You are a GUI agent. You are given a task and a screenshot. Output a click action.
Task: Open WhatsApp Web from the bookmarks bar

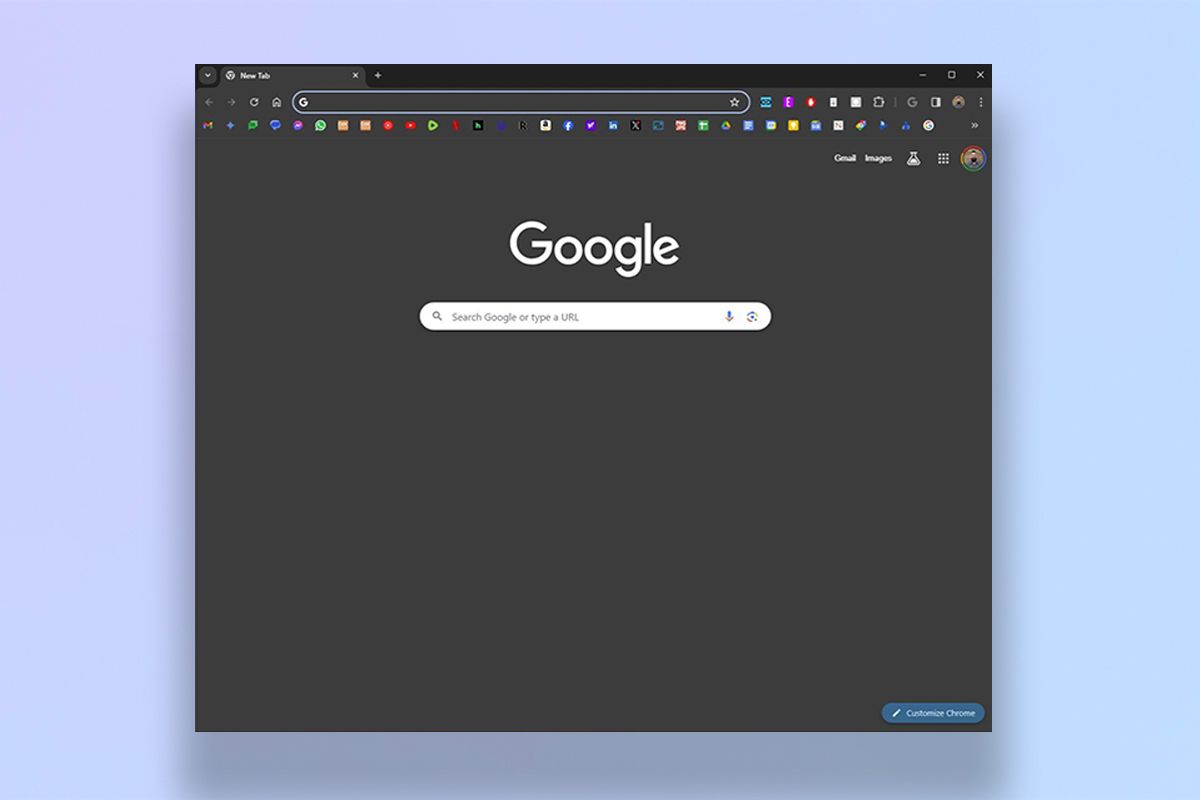(x=321, y=126)
